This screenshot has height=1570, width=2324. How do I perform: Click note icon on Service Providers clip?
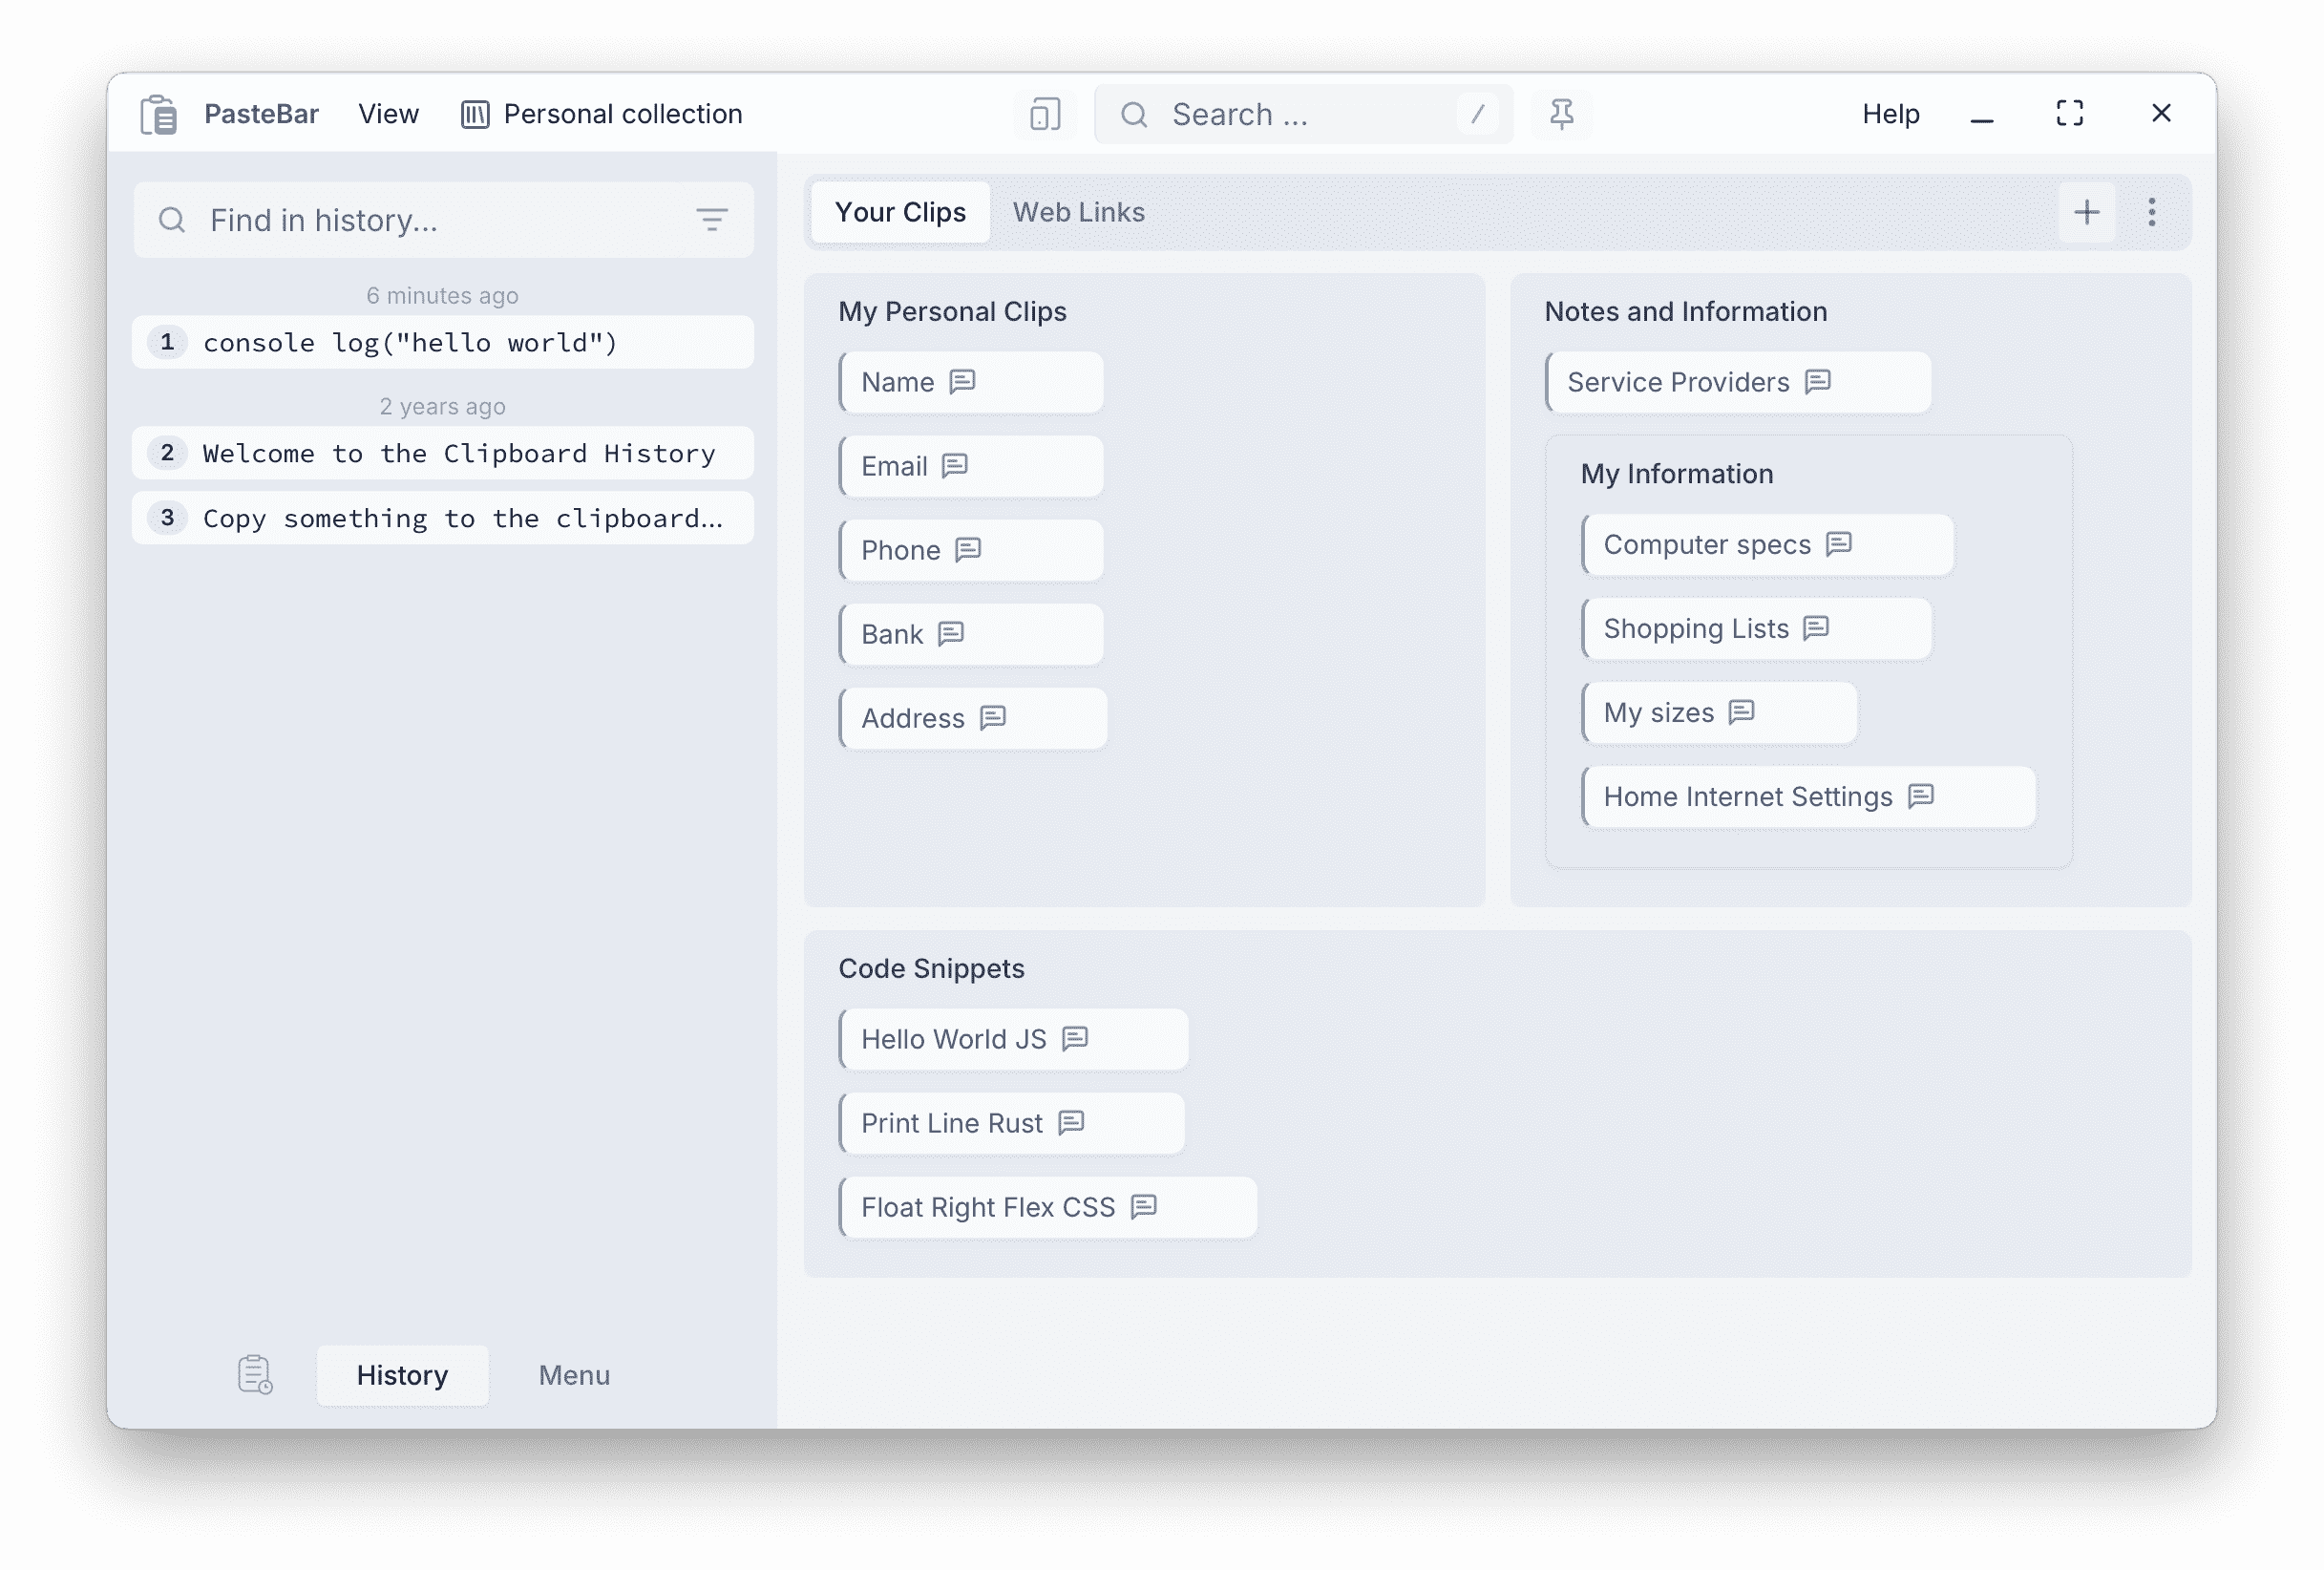[x=1818, y=382]
